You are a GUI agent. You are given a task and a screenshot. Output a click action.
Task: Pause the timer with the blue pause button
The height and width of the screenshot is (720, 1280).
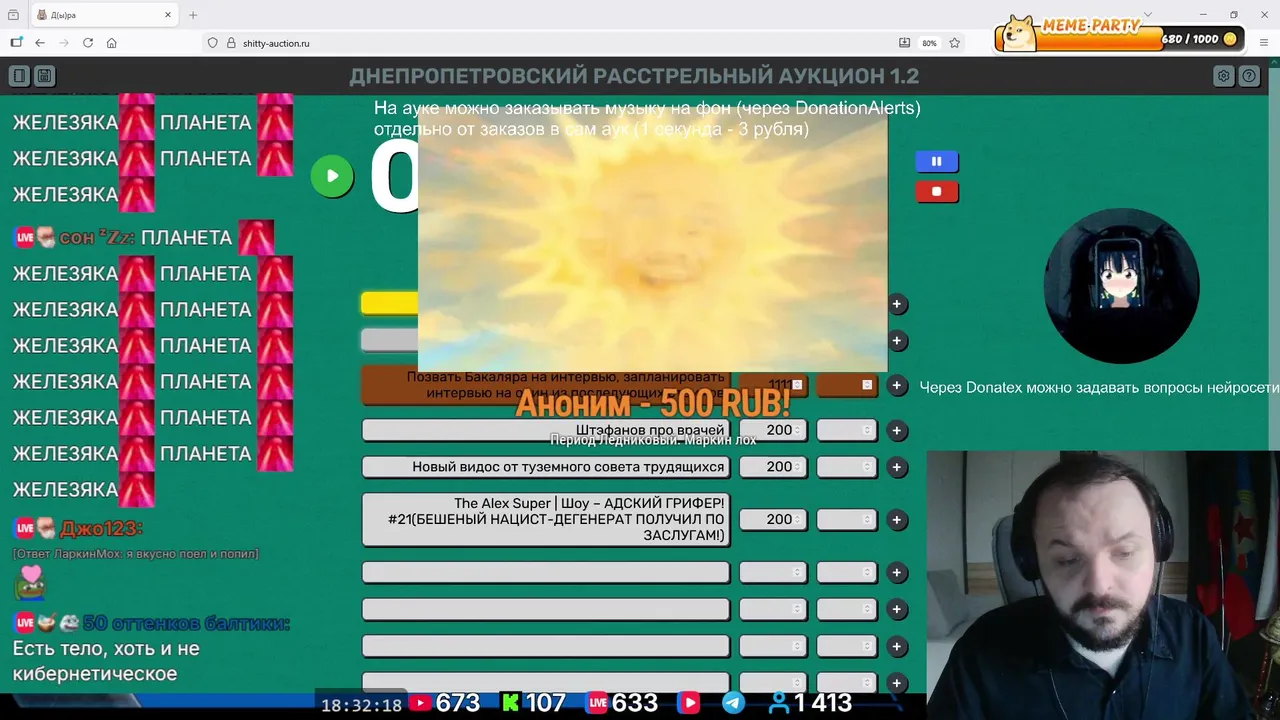click(937, 161)
